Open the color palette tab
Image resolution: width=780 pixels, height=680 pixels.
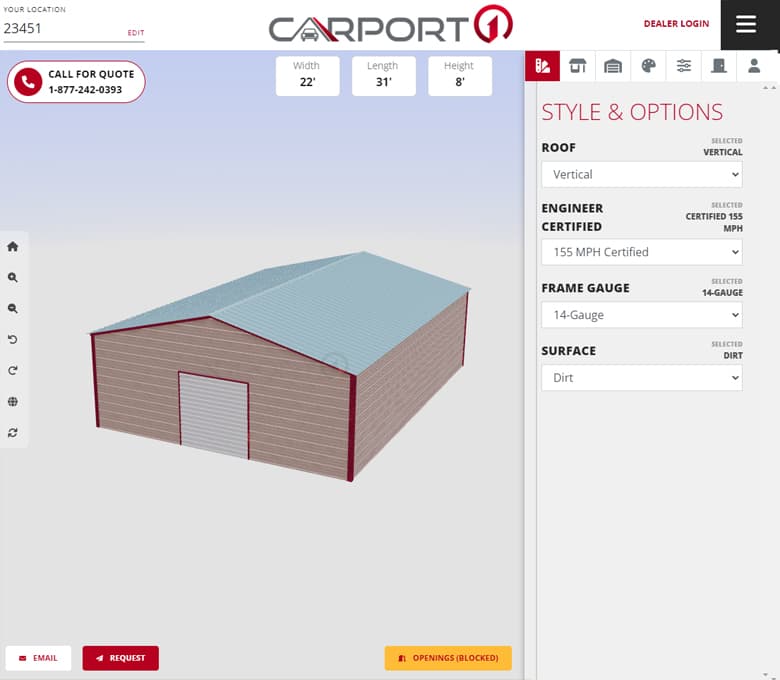point(648,66)
